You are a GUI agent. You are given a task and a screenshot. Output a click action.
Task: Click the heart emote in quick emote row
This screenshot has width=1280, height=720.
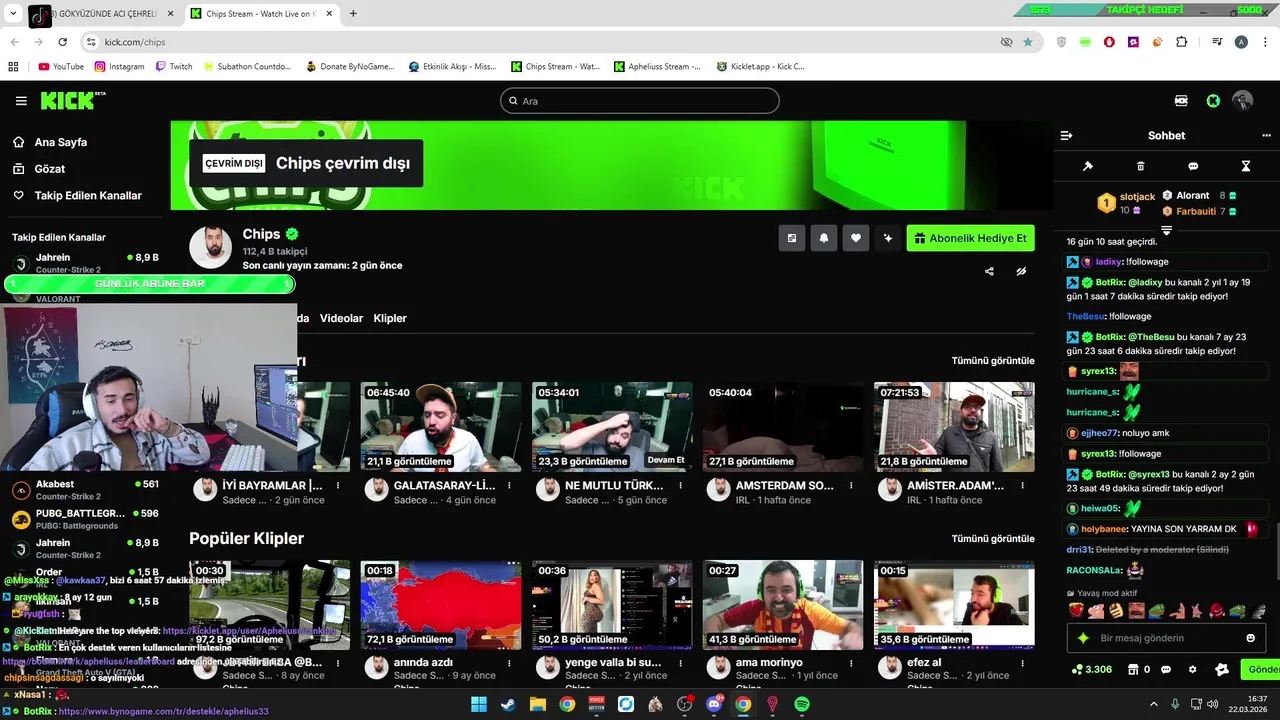(1076, 610)
